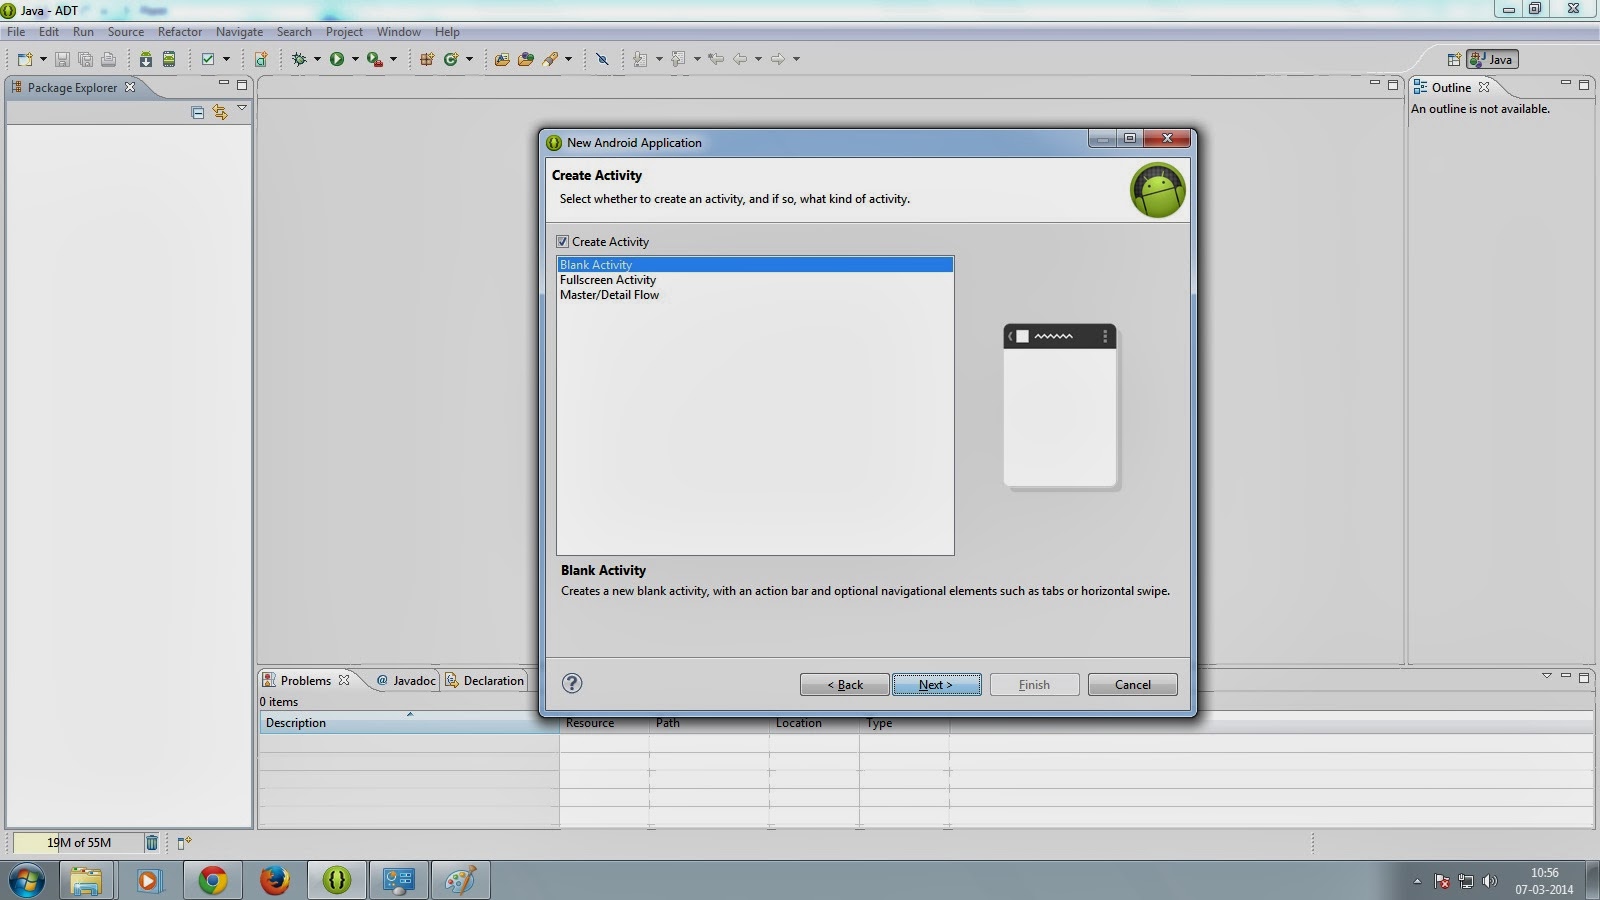The width and height of the screenshot is (1600, 900).
Task: Click the Next button in the dialog
Action: (936, 685)
